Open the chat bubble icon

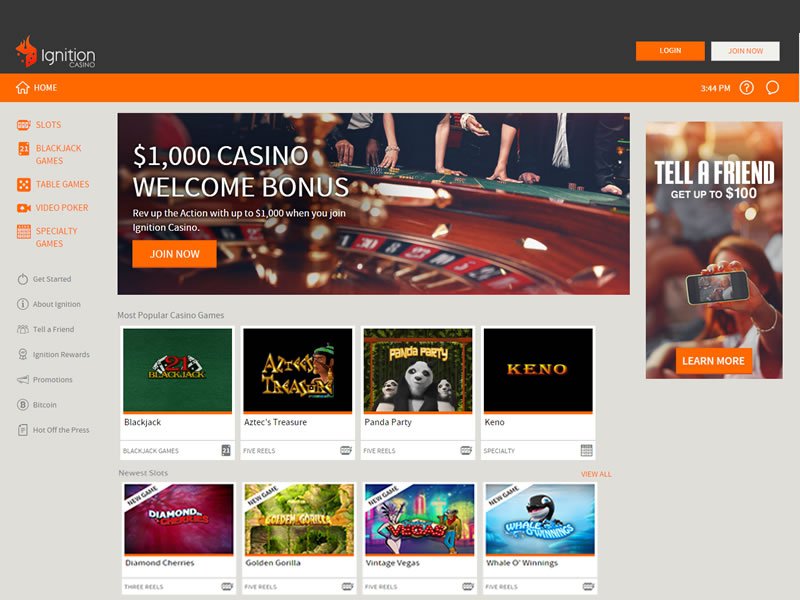click(772, 88)
